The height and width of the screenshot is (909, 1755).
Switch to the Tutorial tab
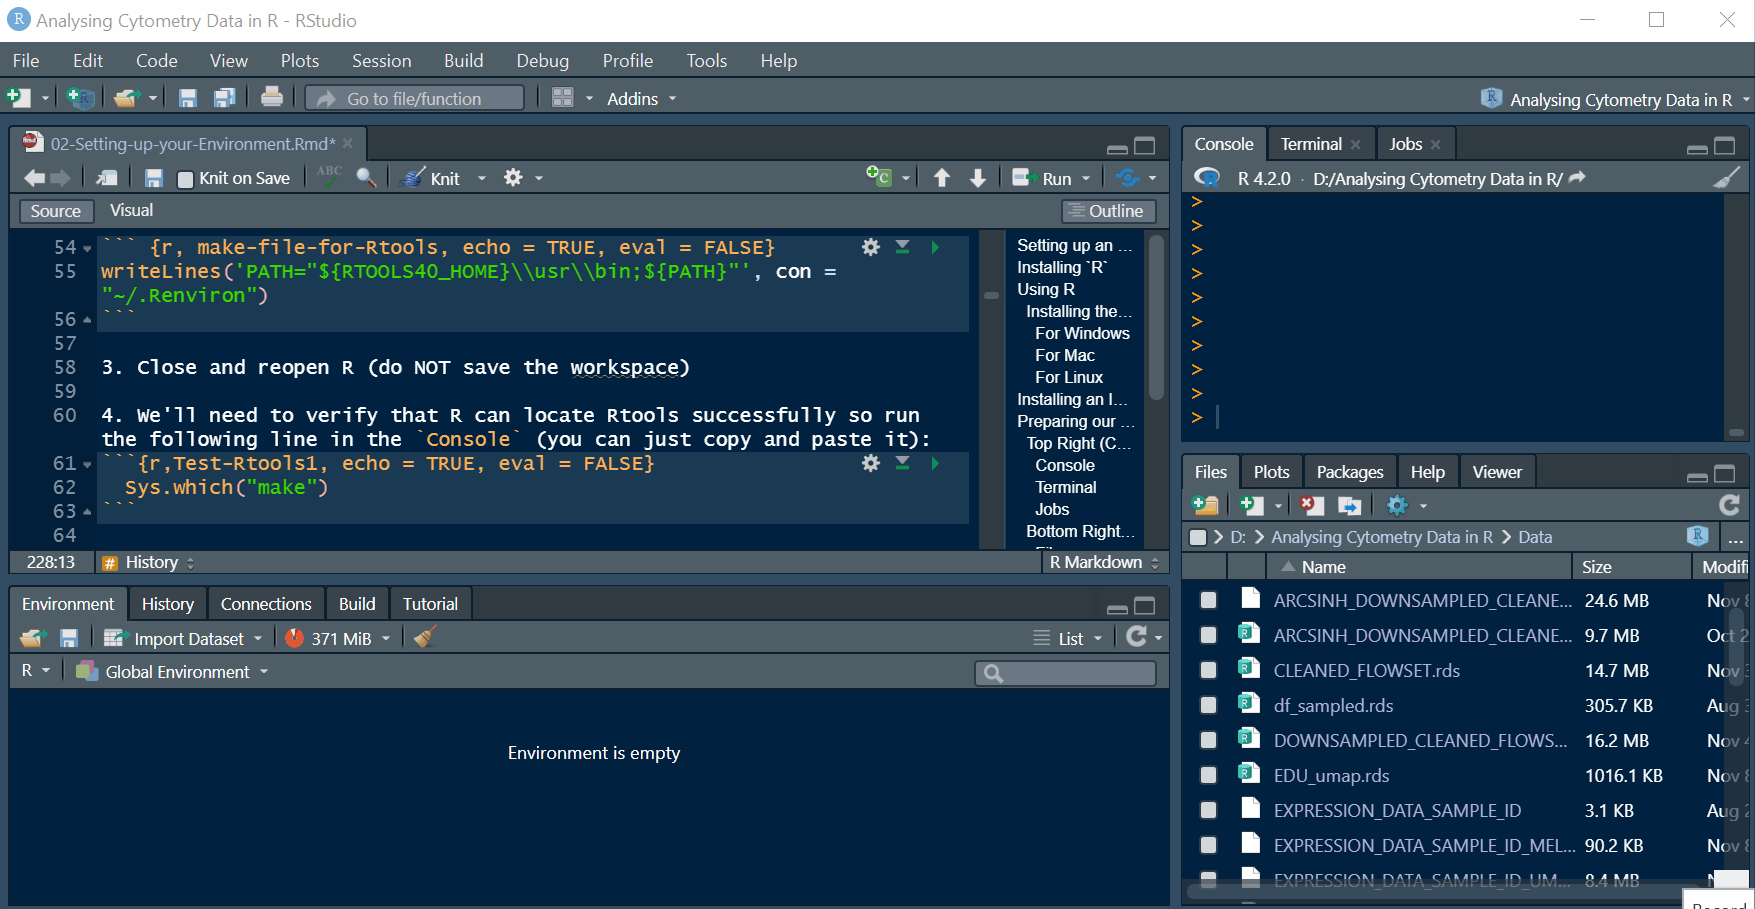tap(430, 604)
